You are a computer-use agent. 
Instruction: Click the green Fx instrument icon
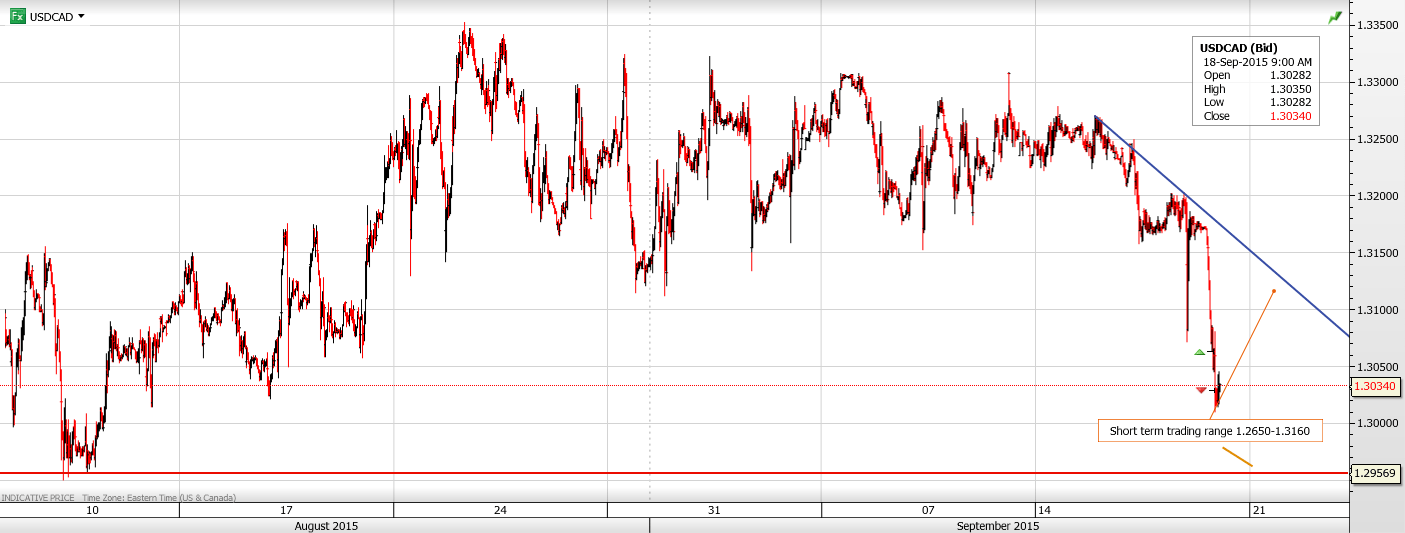(18, 16)
